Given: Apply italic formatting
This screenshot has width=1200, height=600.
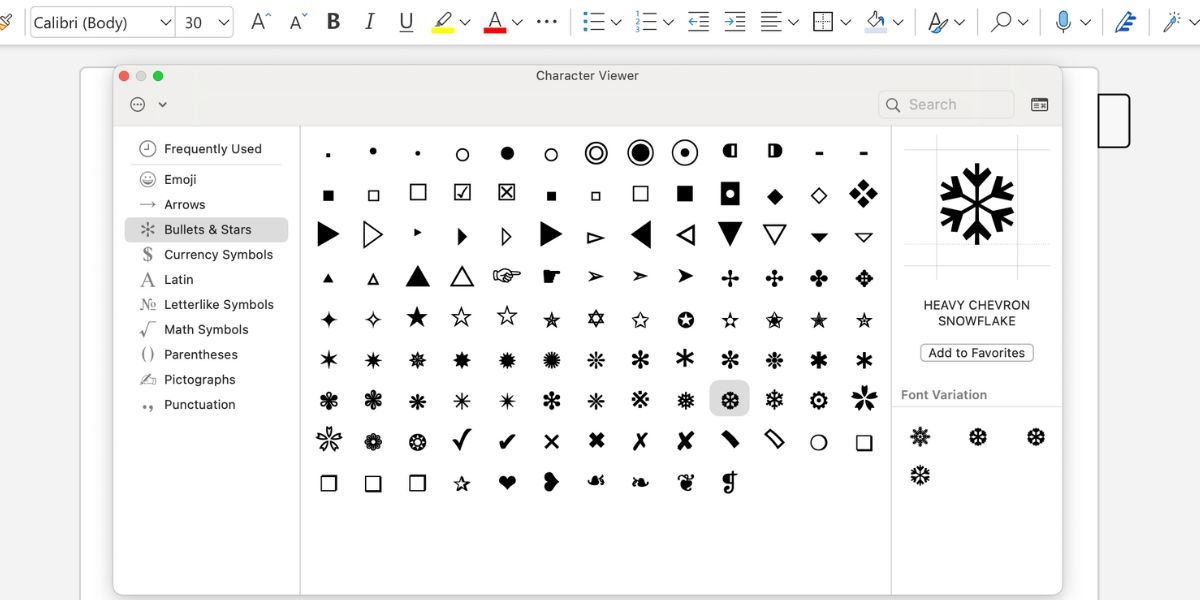Looking at the screenshot, I should [x=370, y=22].
